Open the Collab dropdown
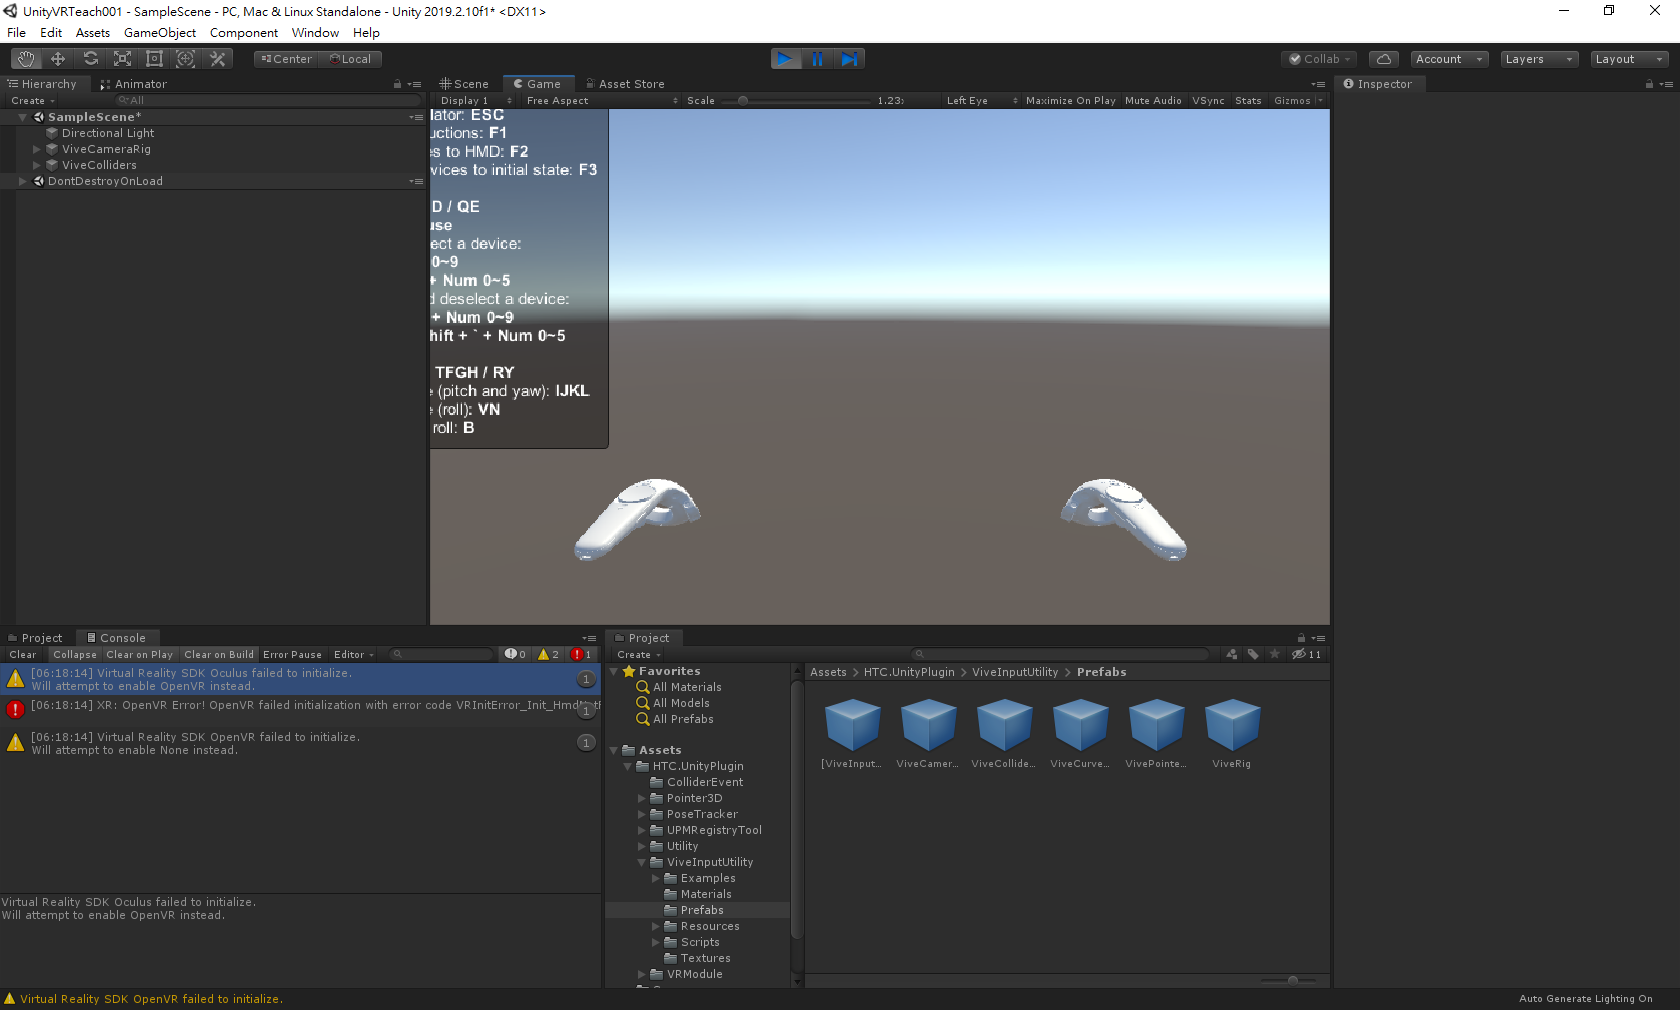This screenshot has height=1010, width=1680. (x=1319, y=59)
